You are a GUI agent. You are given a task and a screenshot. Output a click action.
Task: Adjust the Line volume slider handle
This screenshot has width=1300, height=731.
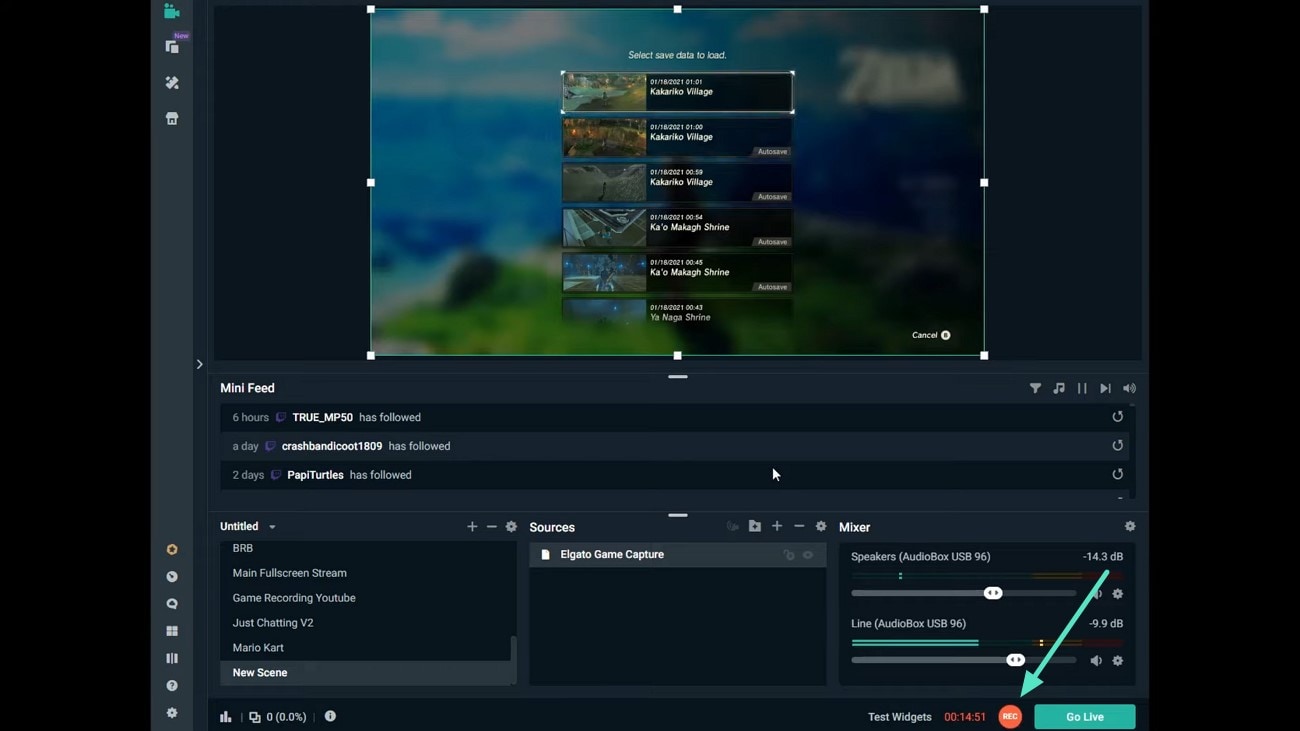pos(1015,660)
